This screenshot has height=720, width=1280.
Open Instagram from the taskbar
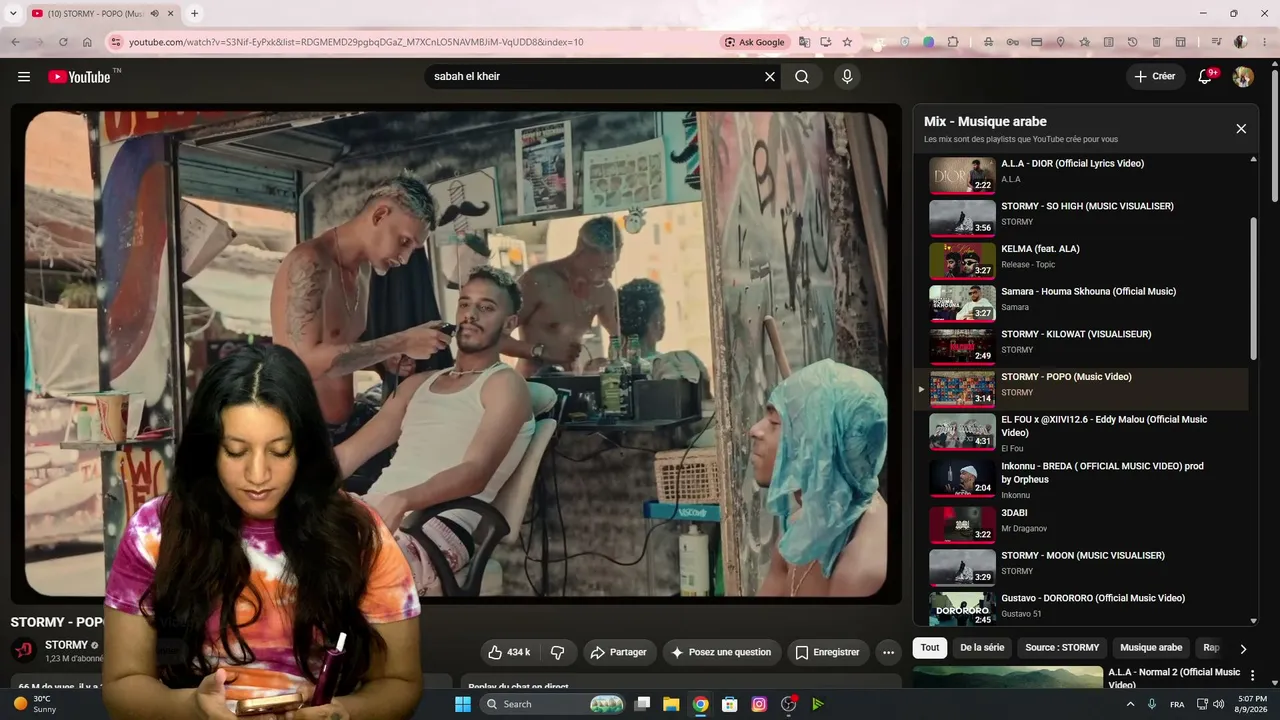(759, 704)
